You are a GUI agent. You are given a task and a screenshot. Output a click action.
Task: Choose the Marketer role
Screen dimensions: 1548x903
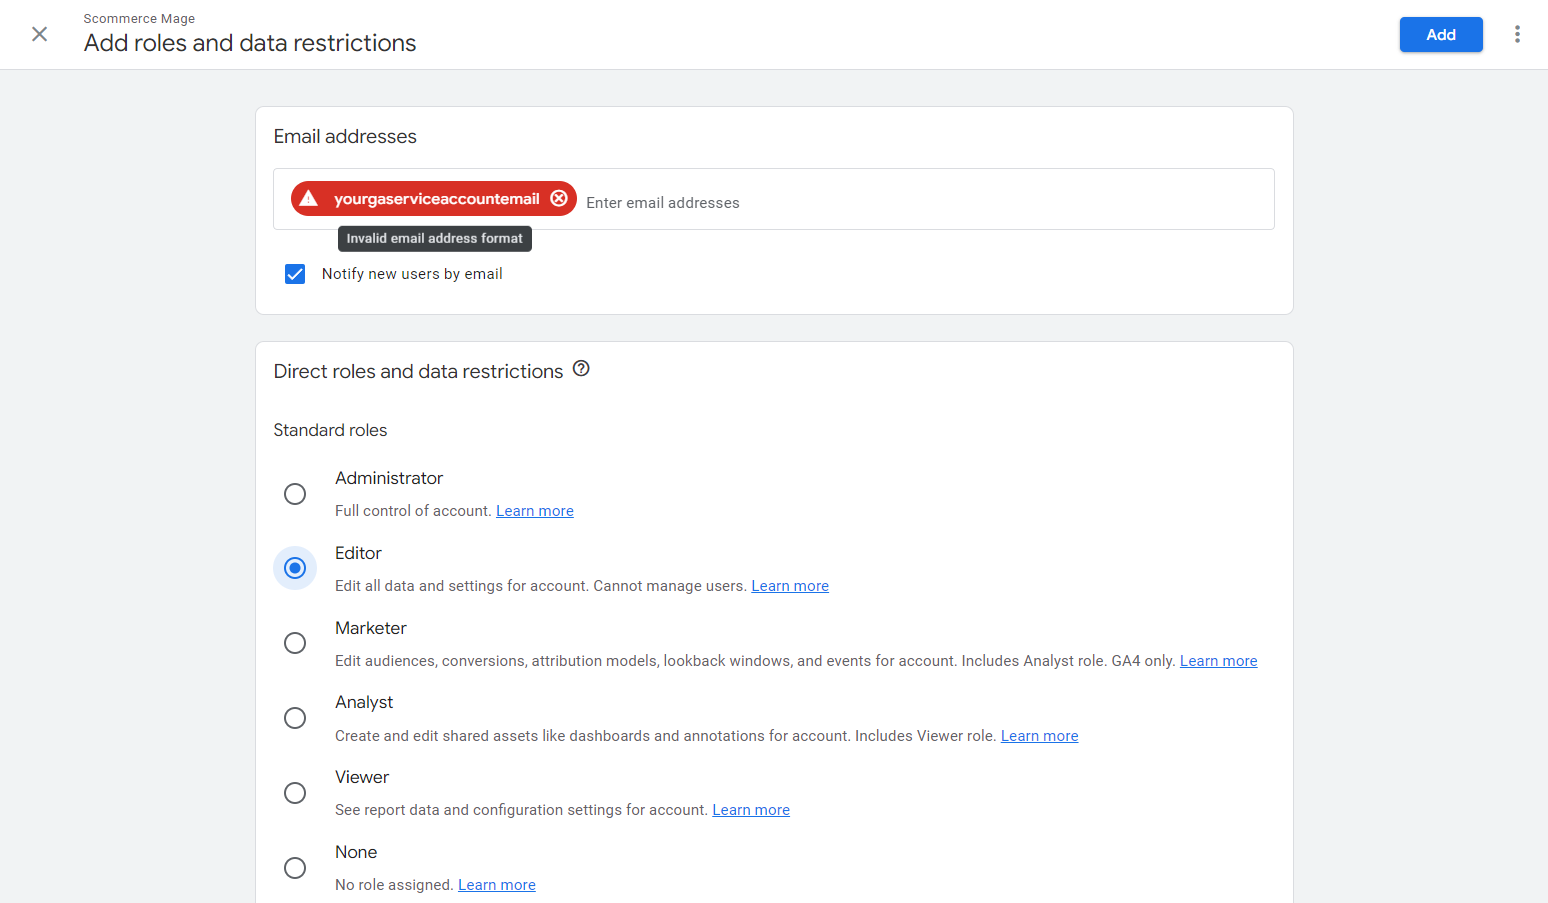[x=295, y=643]
